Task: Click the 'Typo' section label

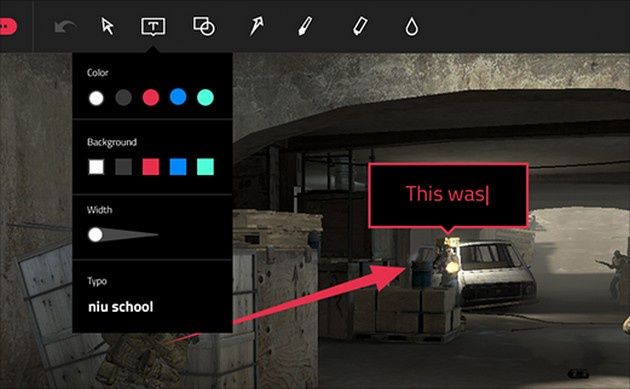Action: [x=97, y=281]
